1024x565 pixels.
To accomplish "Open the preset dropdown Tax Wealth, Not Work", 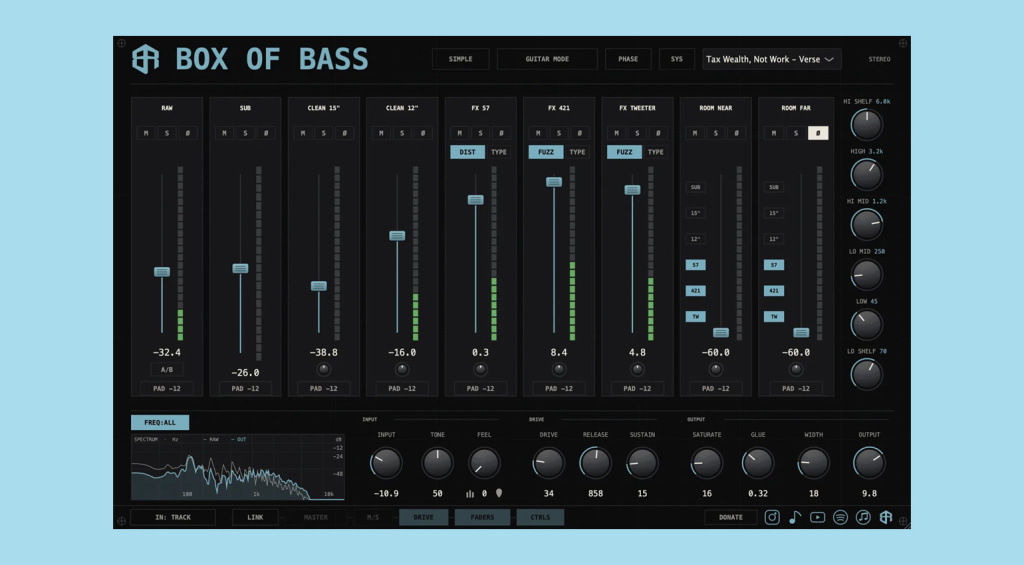I will coord(771,59).
